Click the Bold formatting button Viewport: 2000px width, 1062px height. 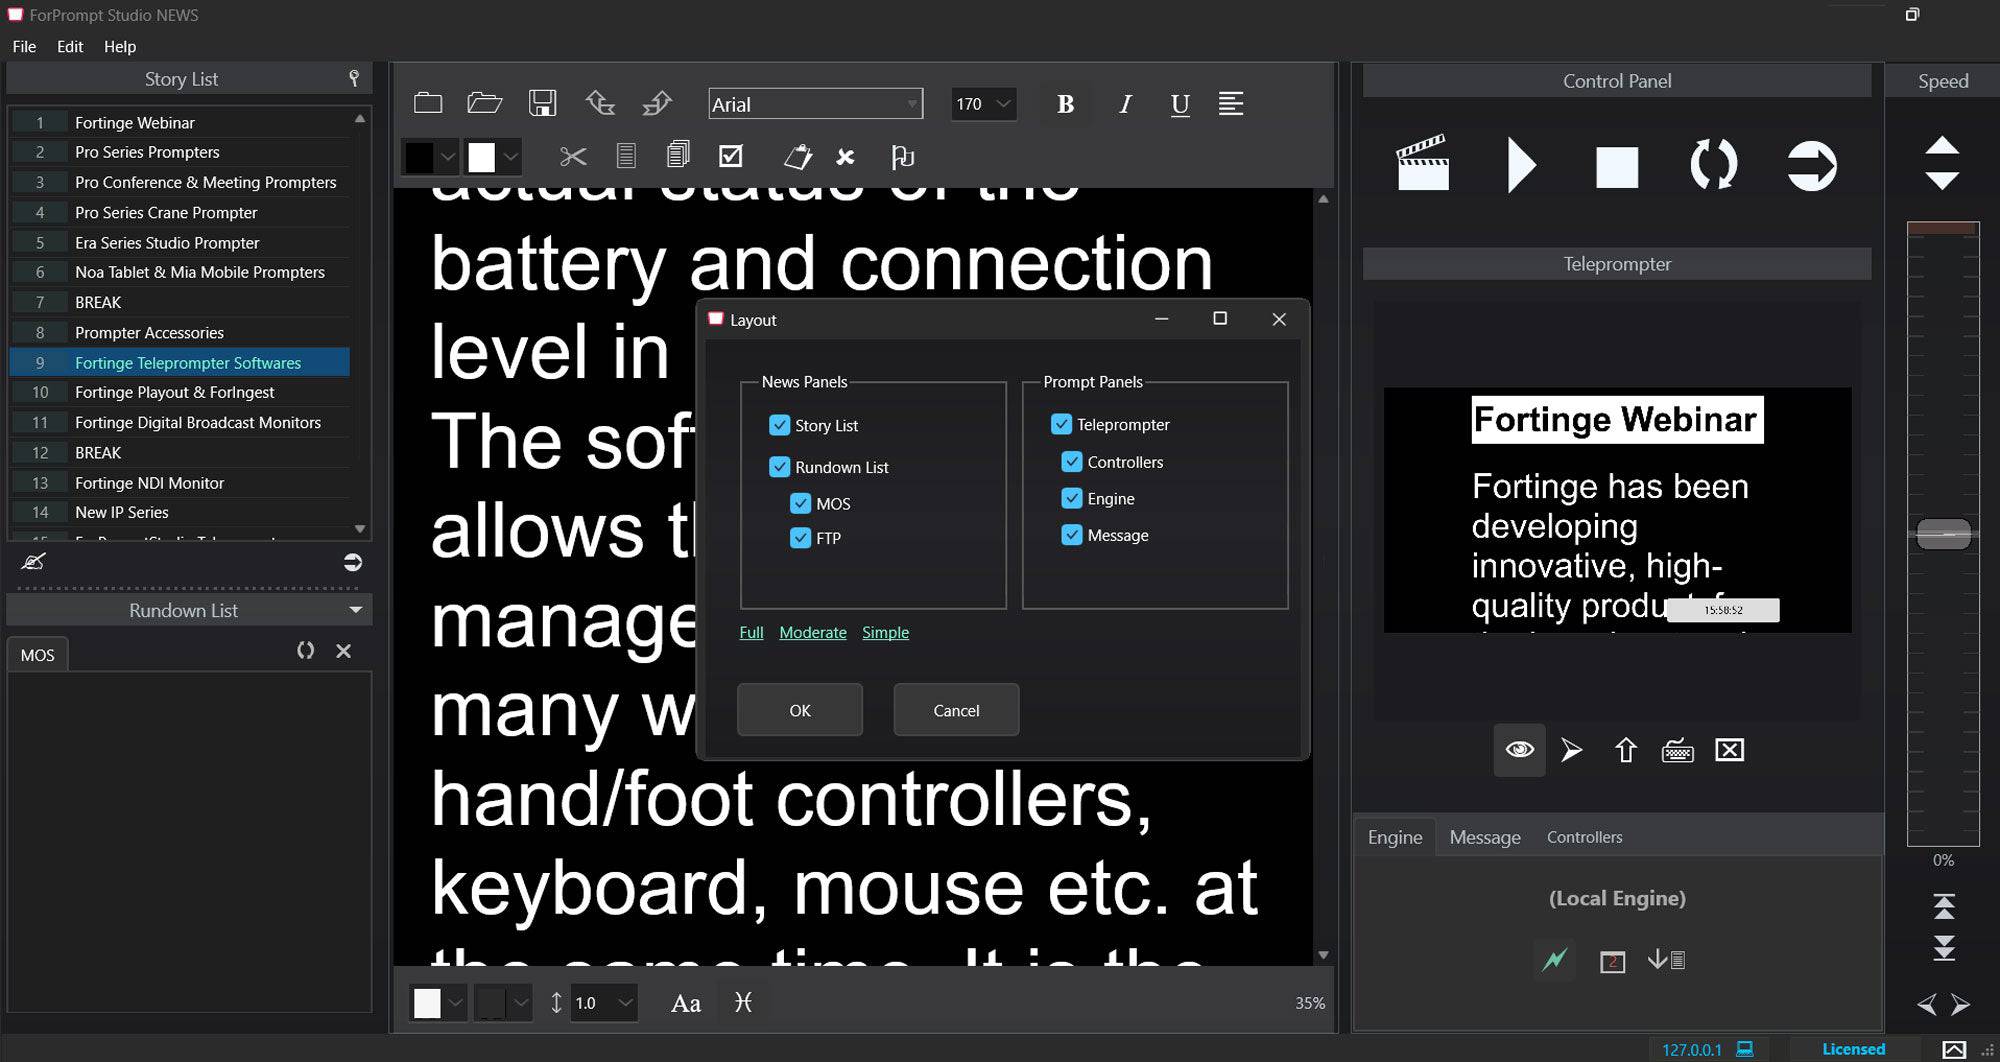pos(1065,104)
